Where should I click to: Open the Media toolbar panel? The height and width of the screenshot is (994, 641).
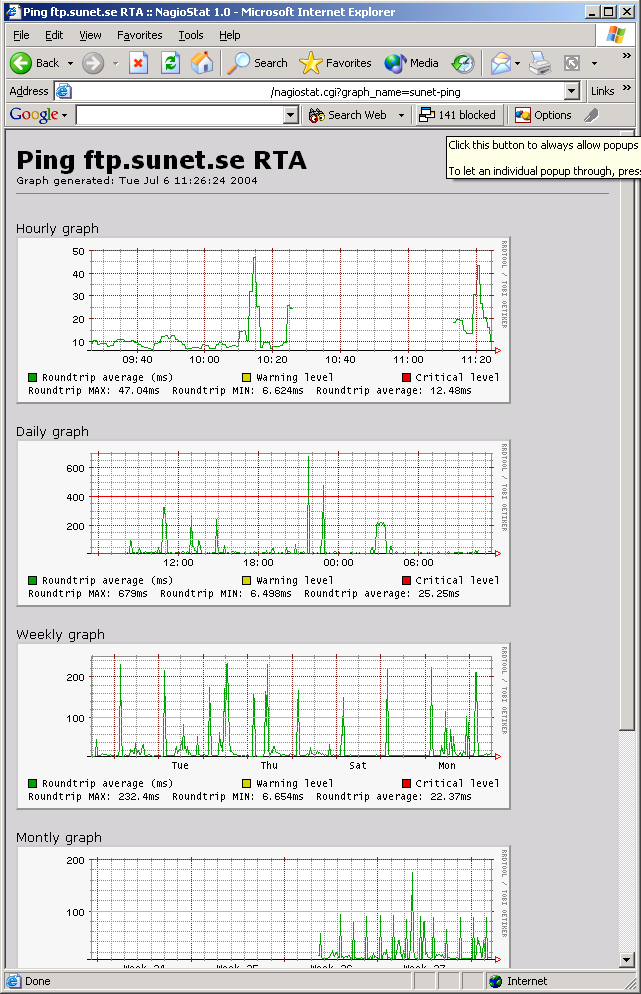pyautogui.click(x=412, y=63)
